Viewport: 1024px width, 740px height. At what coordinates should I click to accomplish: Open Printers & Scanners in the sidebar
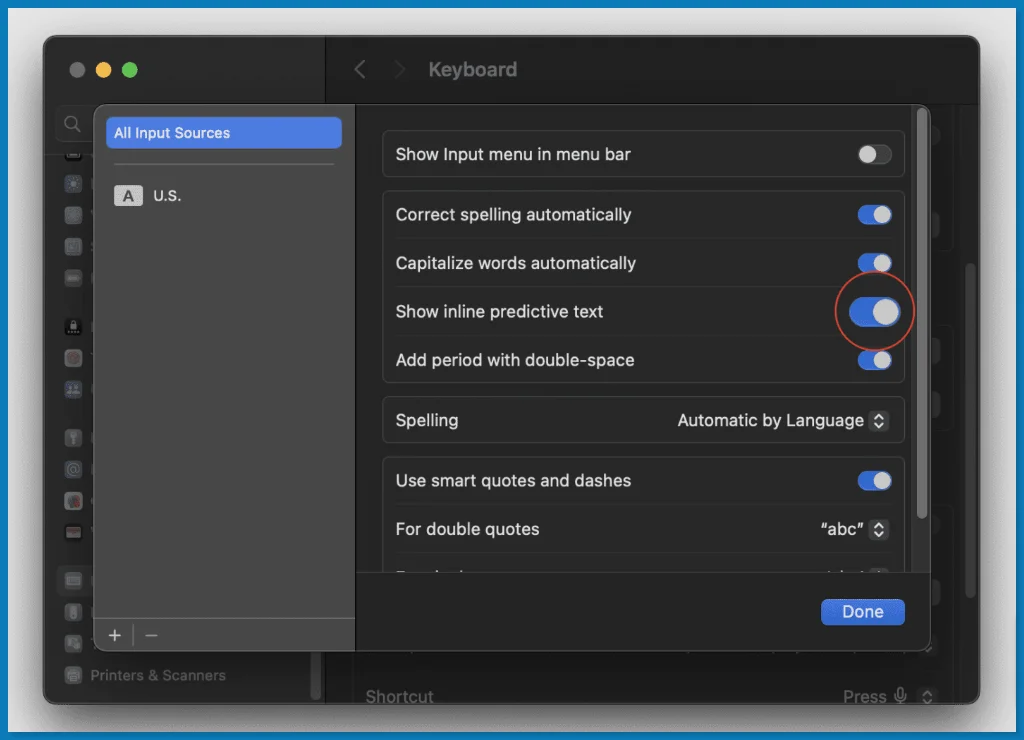[157, 675]
